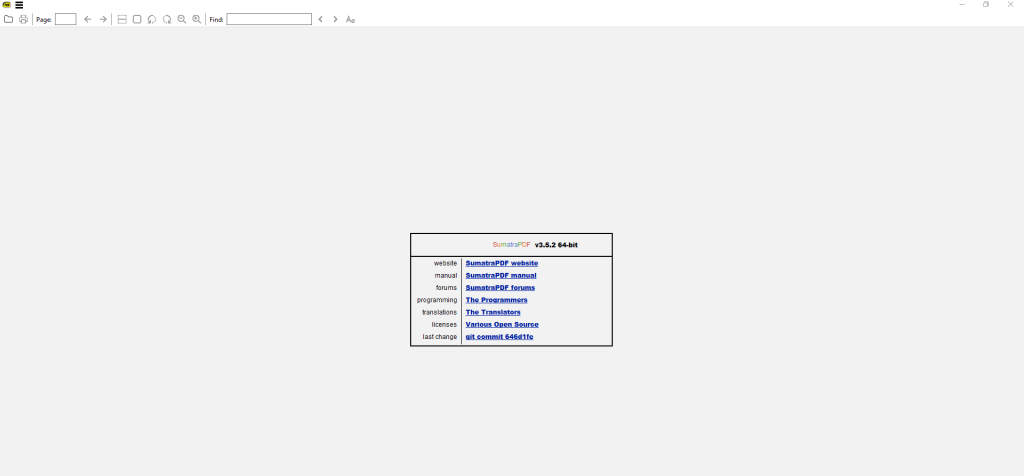Image resolution: width=1024 pixels, height=476 pixels.
Task: Open git commit 646d1fe link
Action: [500, 337]
